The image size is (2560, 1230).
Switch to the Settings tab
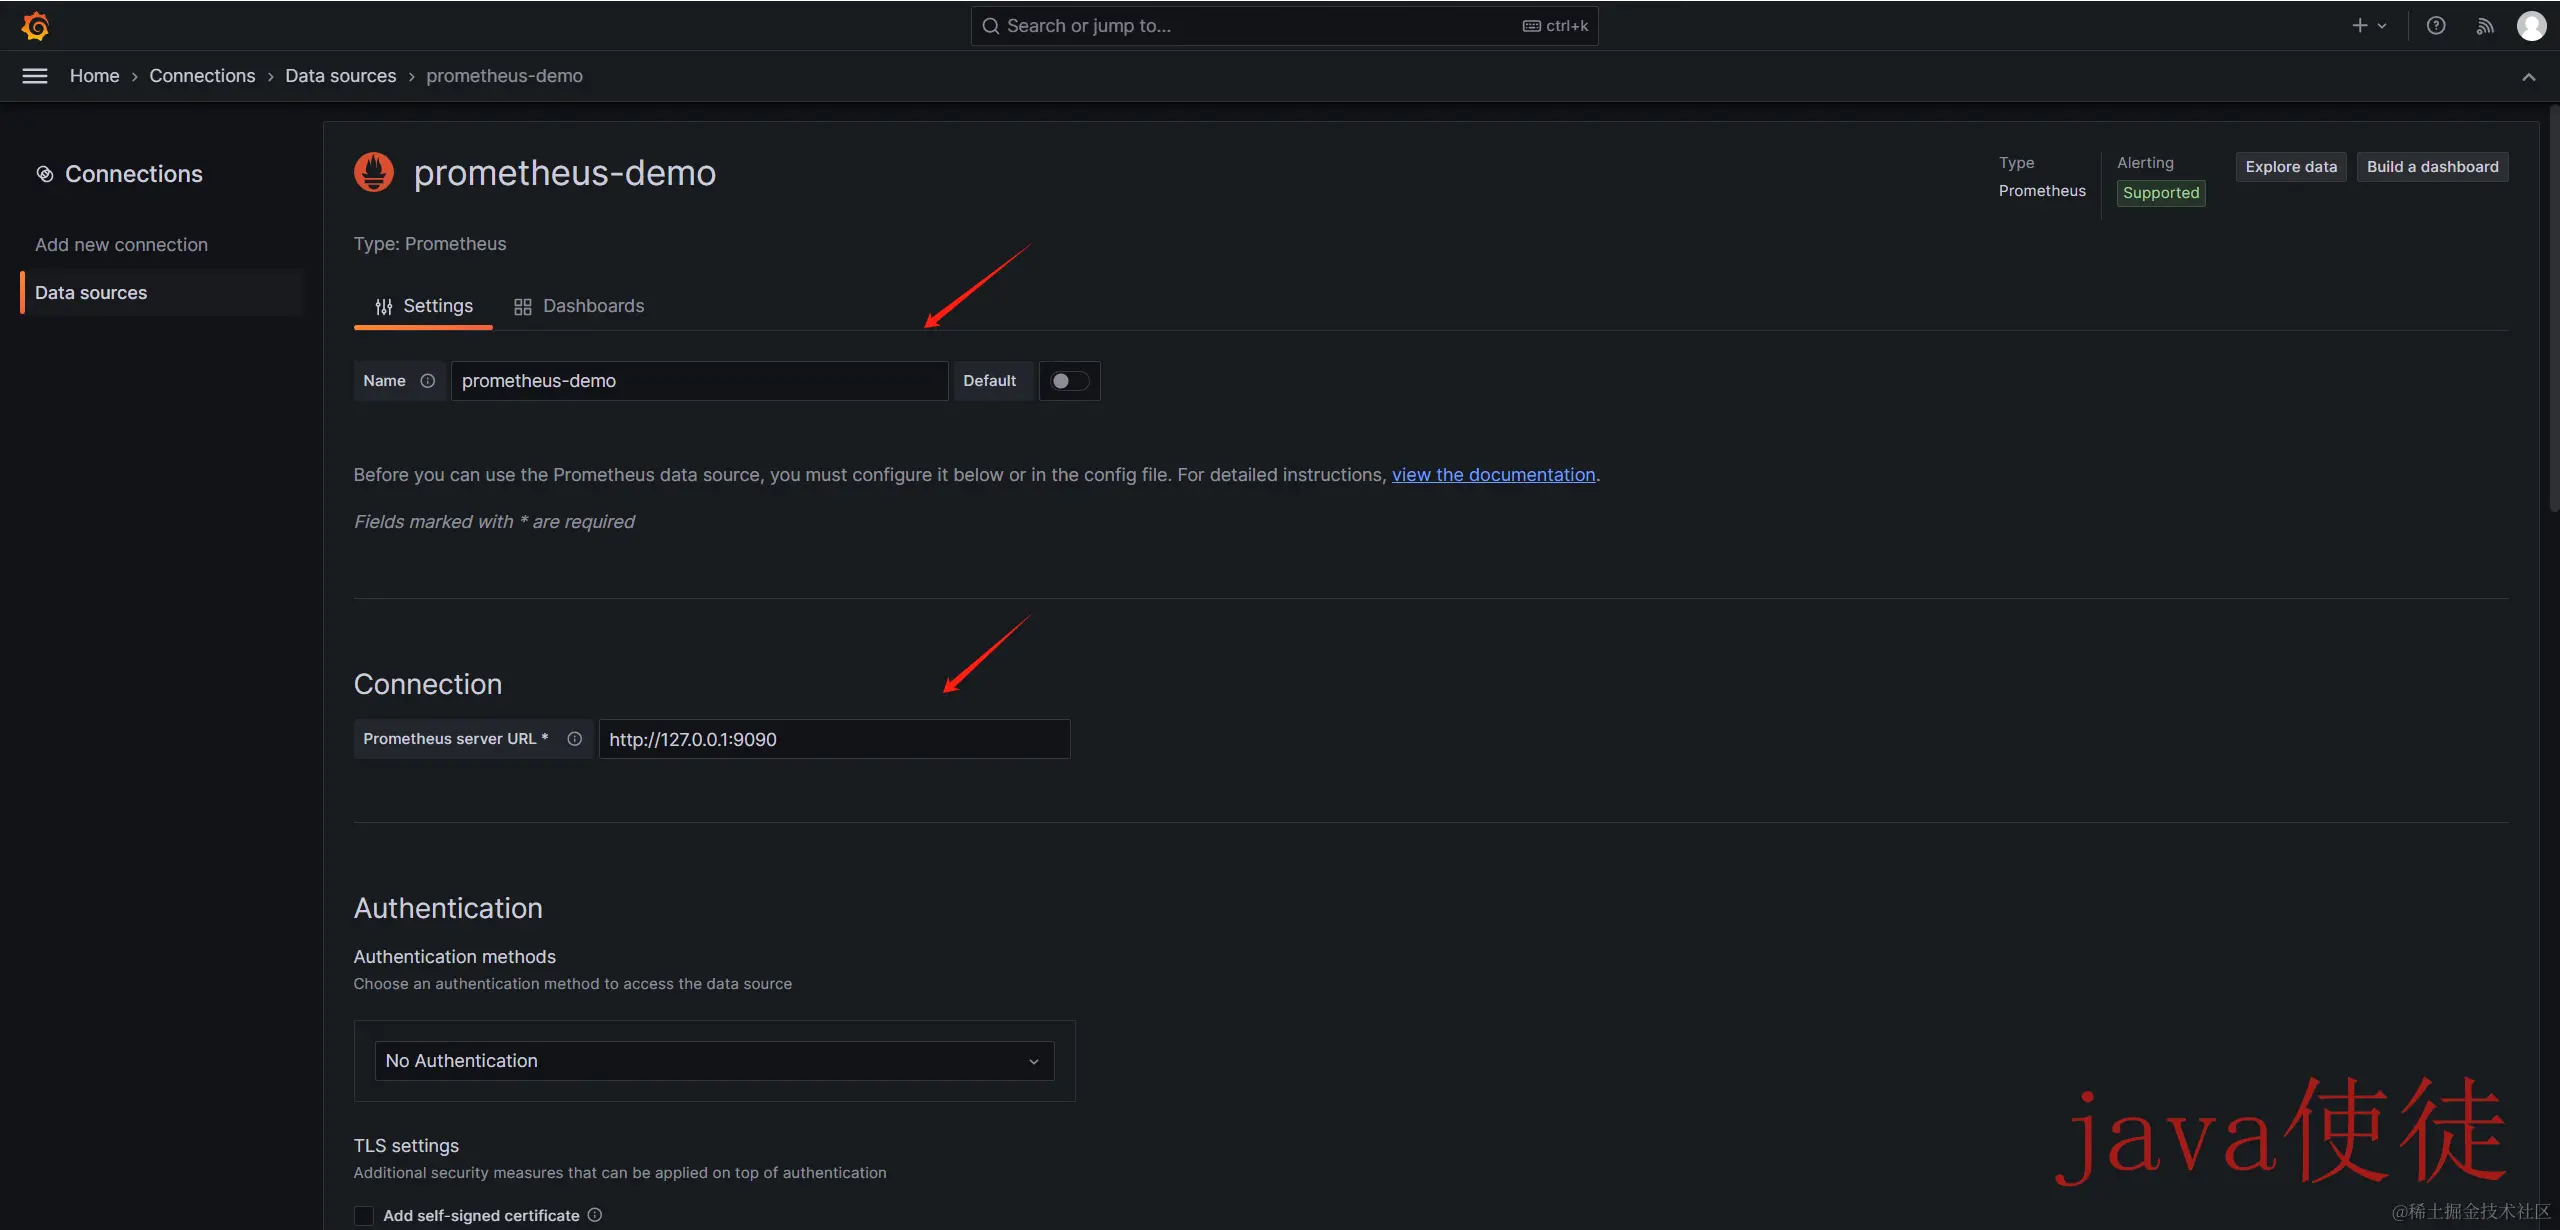[423, 306]
